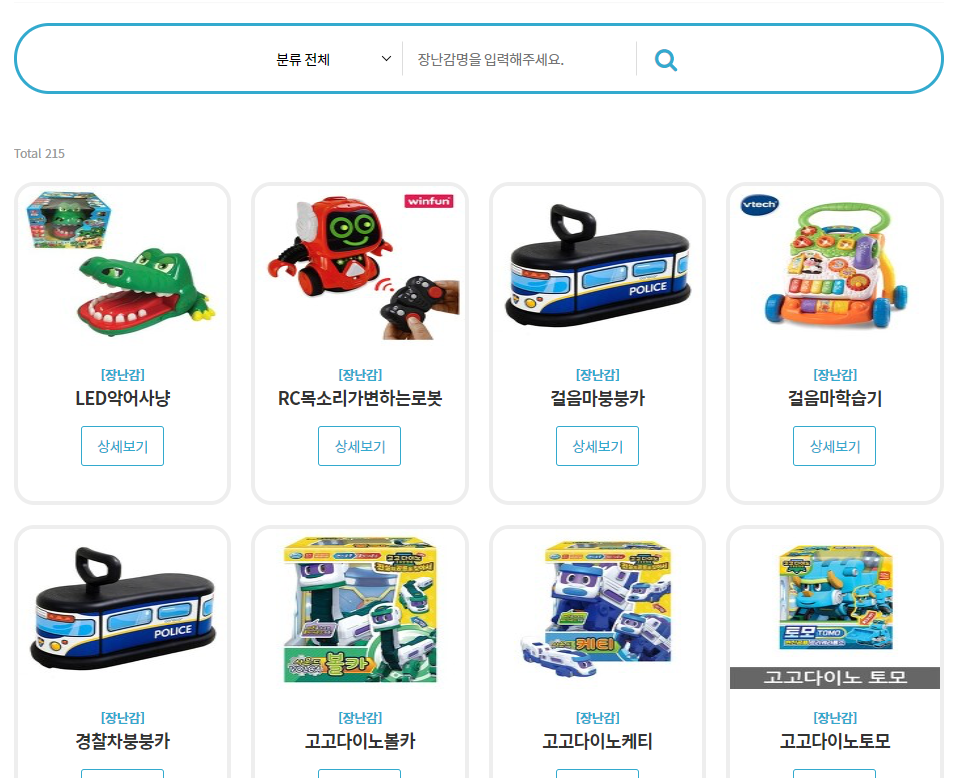959x780 pixels.
Task: Open 상세보기 for 걸음마학습기
Action: coord(834,446)
